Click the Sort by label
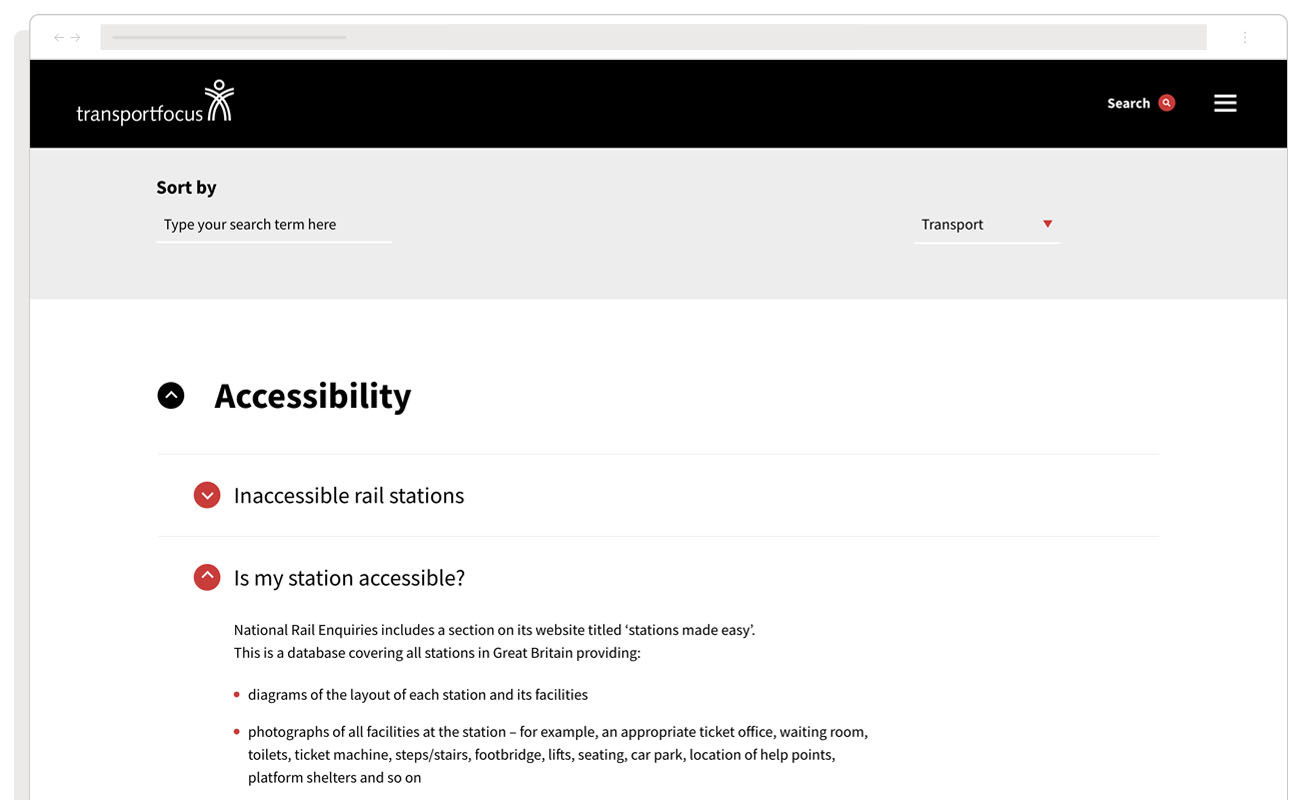 pos(186,187)
